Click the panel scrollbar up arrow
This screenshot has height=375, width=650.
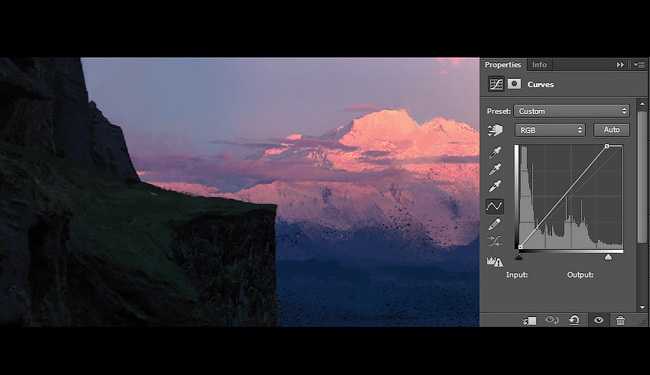point(643,104)
